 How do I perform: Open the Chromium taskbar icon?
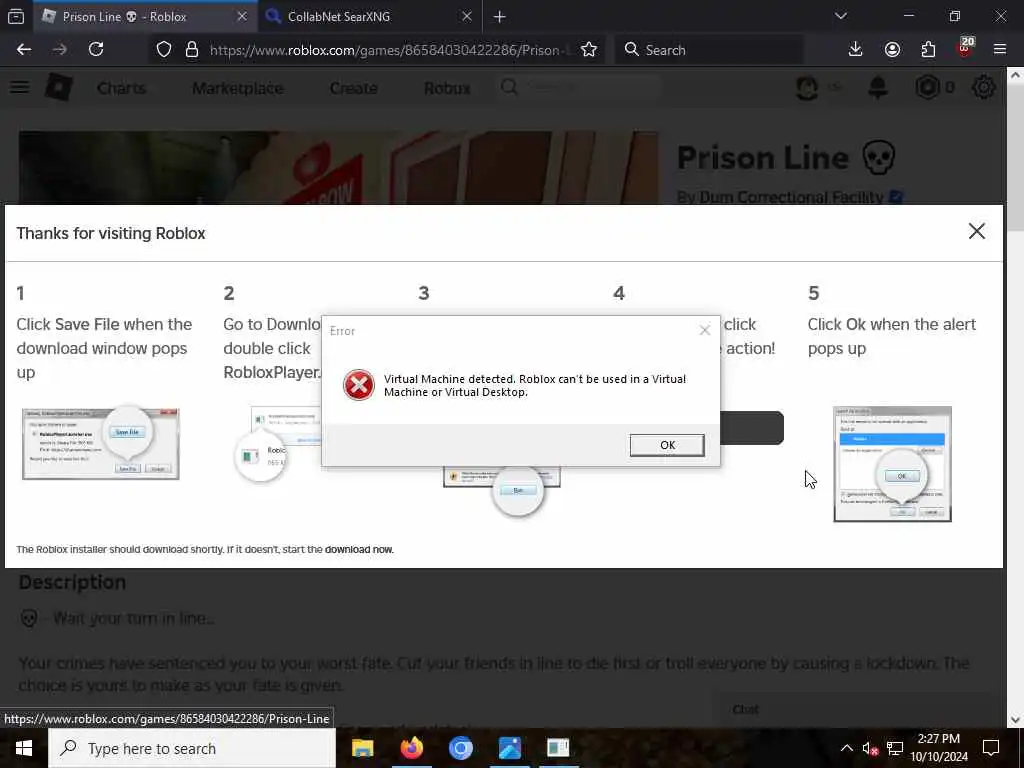tap(460, 748)
